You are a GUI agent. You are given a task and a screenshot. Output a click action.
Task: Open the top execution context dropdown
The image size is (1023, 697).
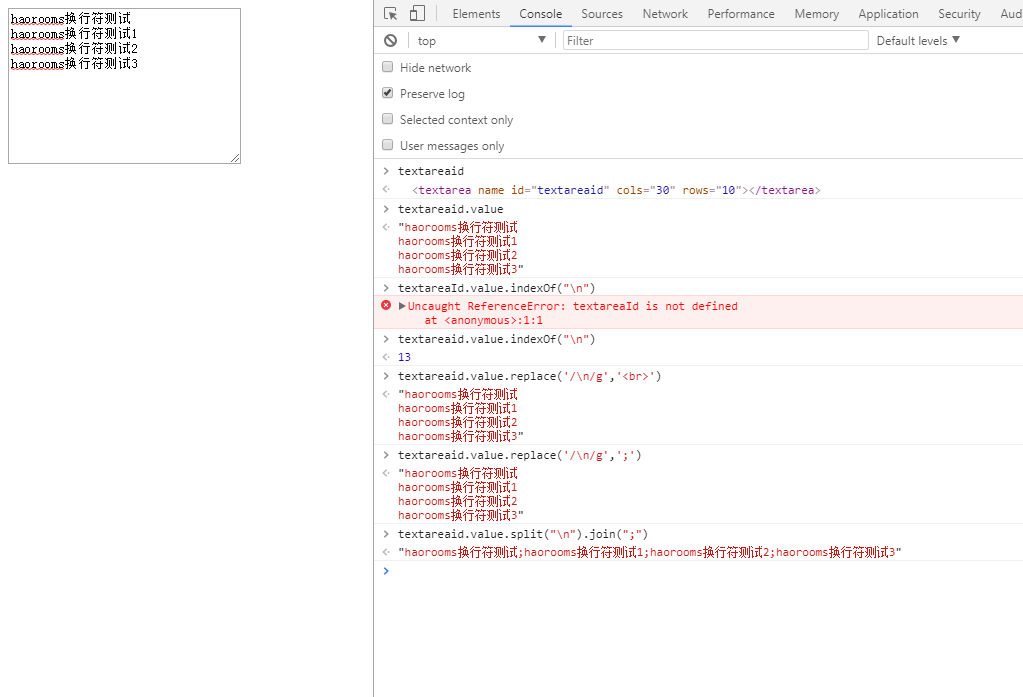(481, 40)
